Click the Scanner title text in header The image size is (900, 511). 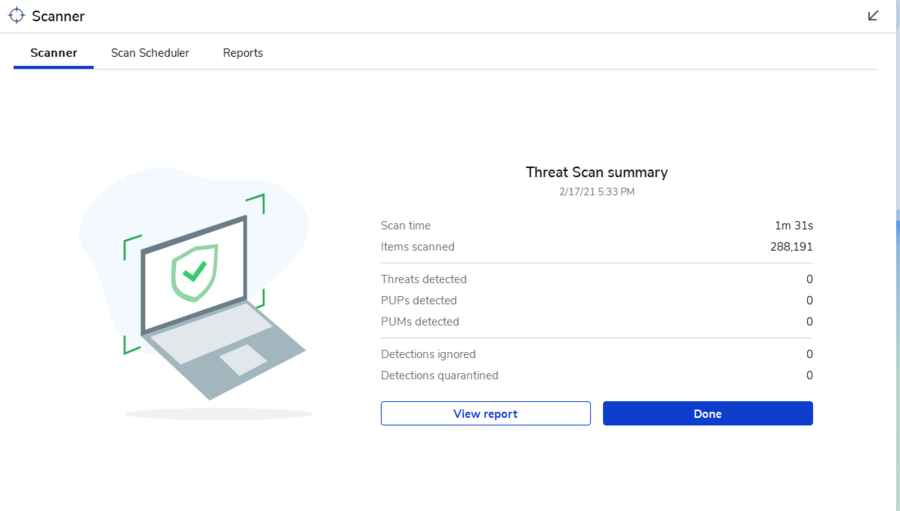[58, 16]
